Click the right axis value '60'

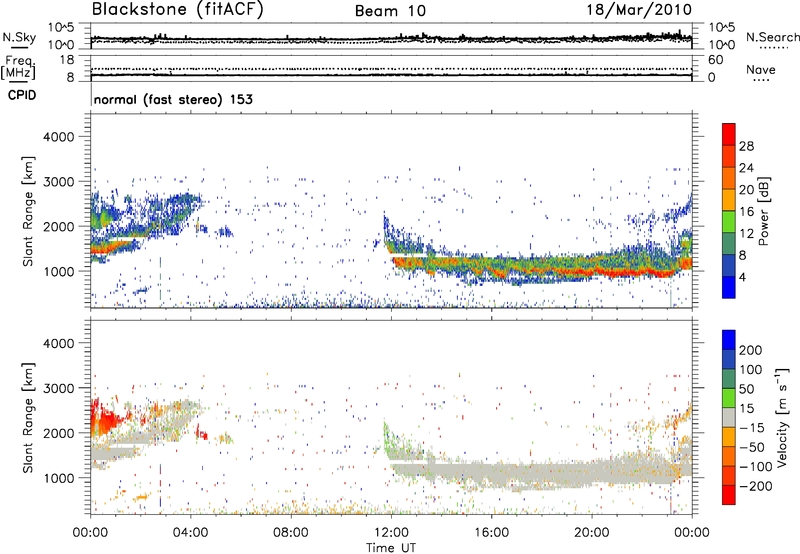pyautogui.click(x=716, y=60)
